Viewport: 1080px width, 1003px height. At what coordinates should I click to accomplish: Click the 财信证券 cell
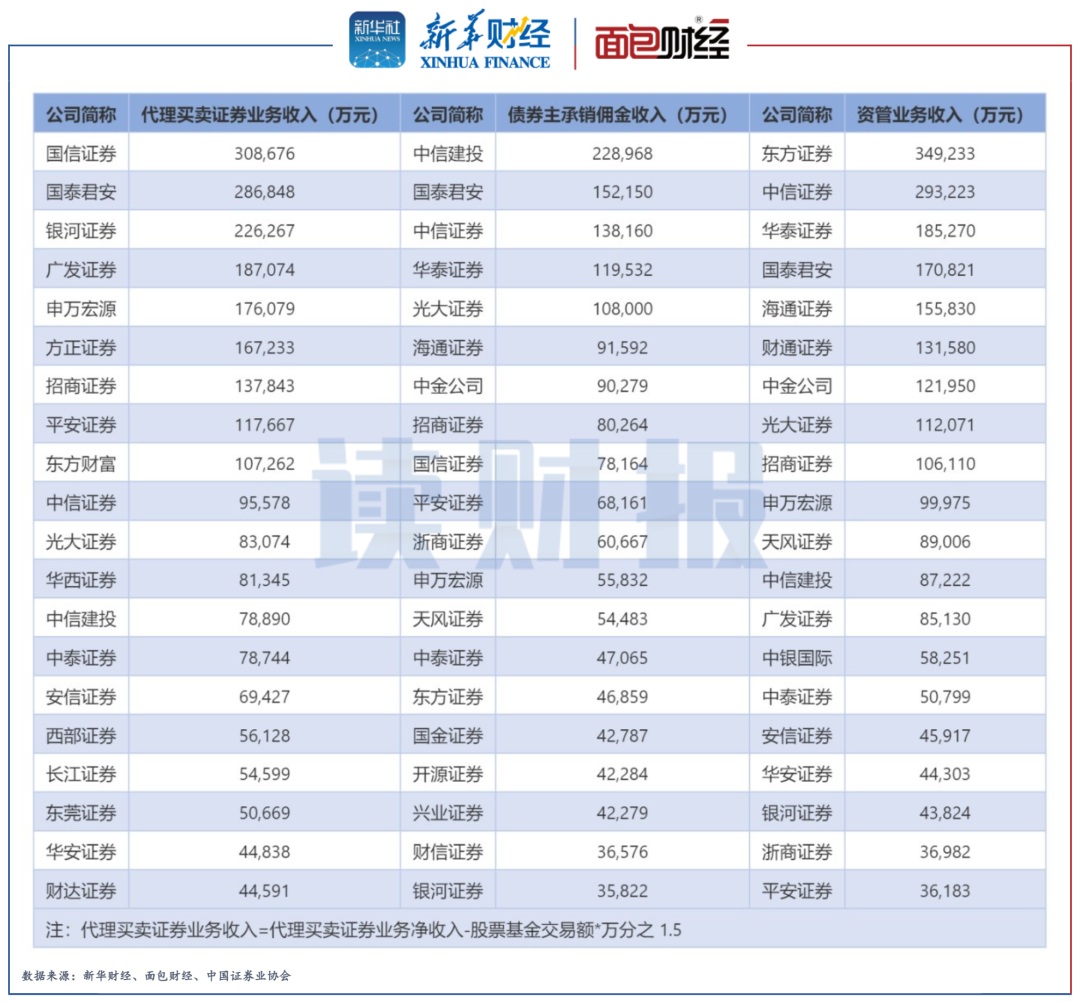[448, 852]
